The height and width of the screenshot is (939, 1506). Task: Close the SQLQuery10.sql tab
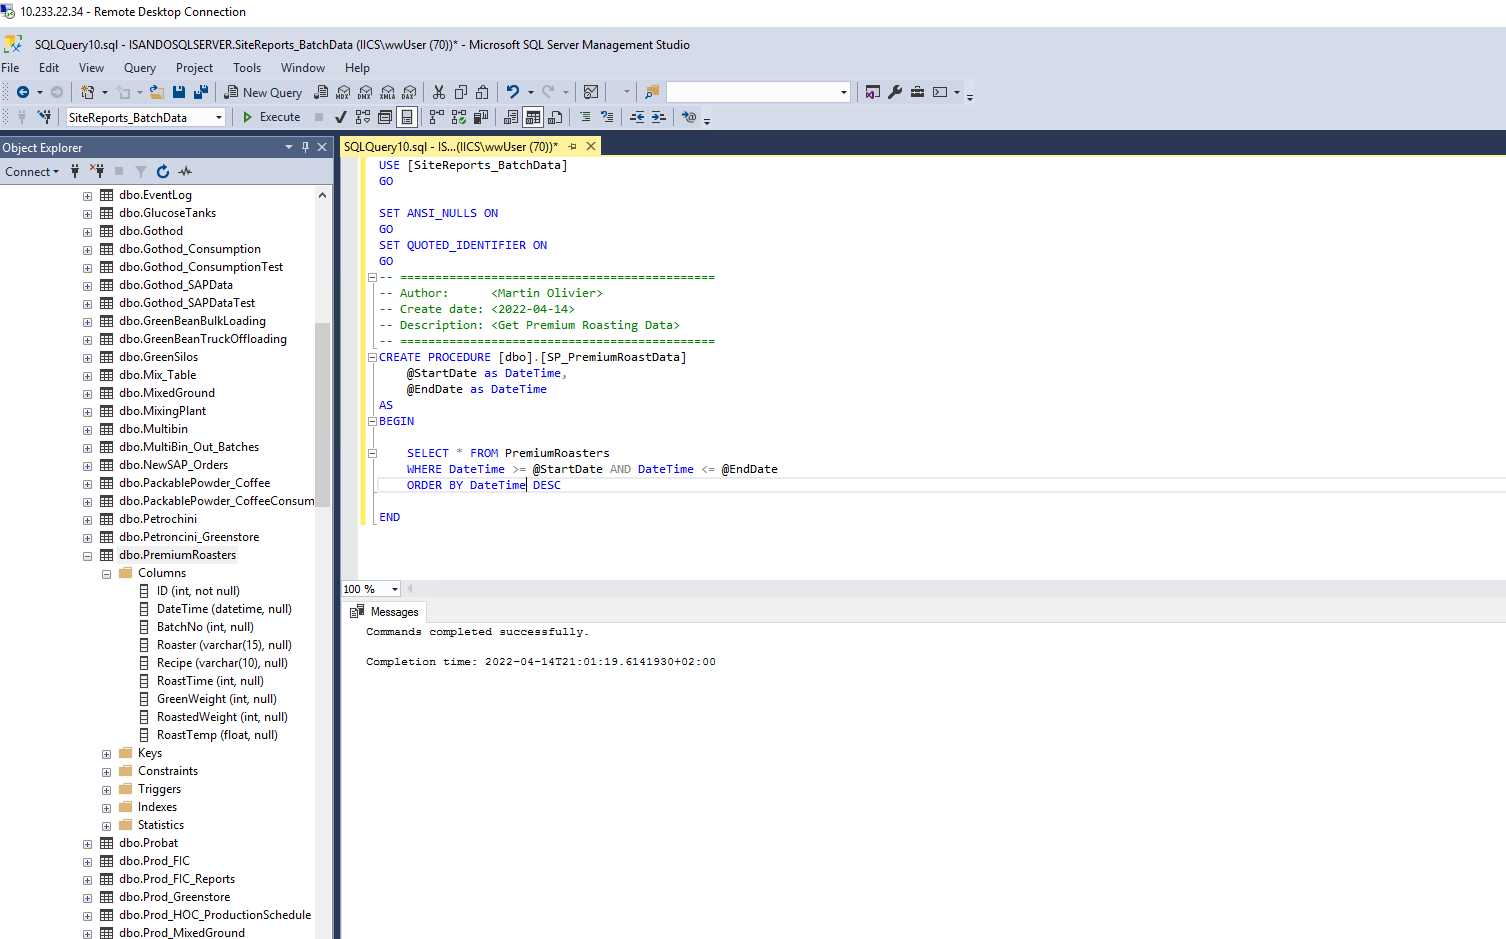591,147
